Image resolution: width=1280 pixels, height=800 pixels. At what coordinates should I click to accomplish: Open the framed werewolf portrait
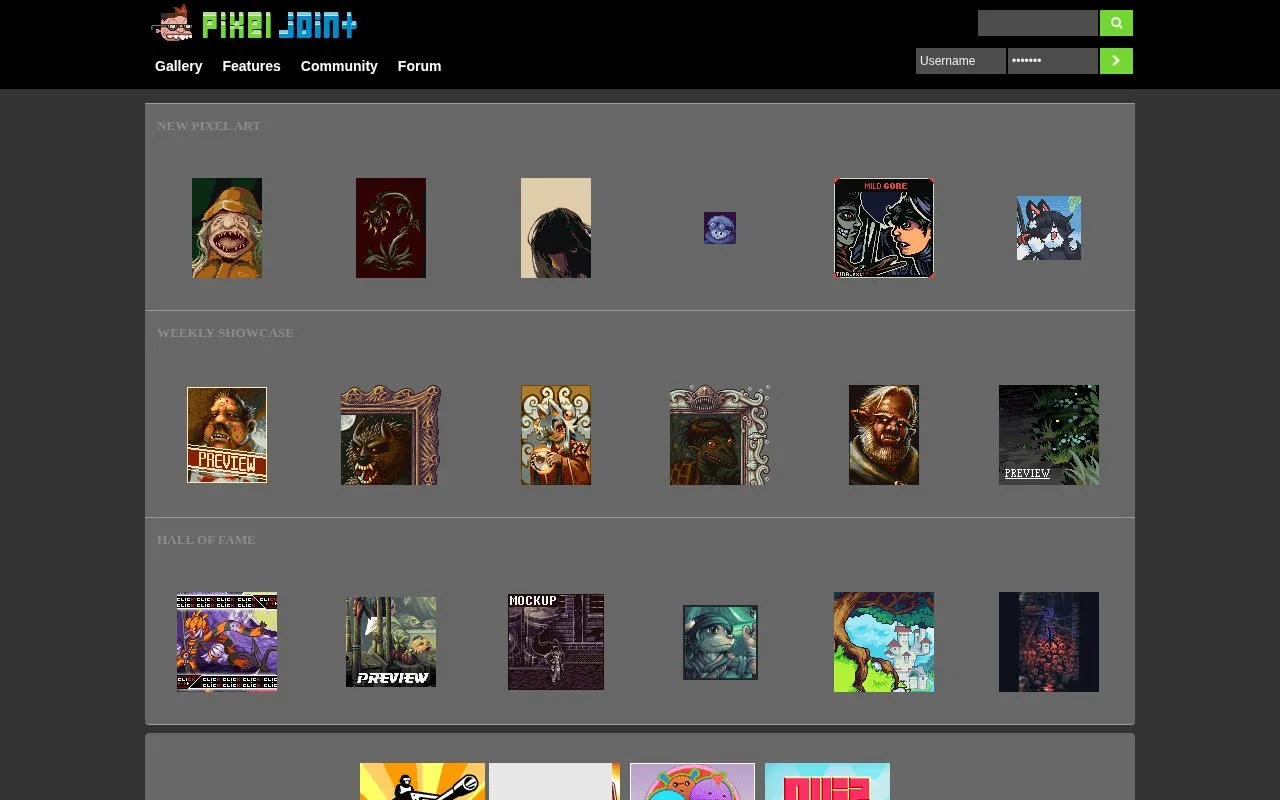(x=391, y=435)
